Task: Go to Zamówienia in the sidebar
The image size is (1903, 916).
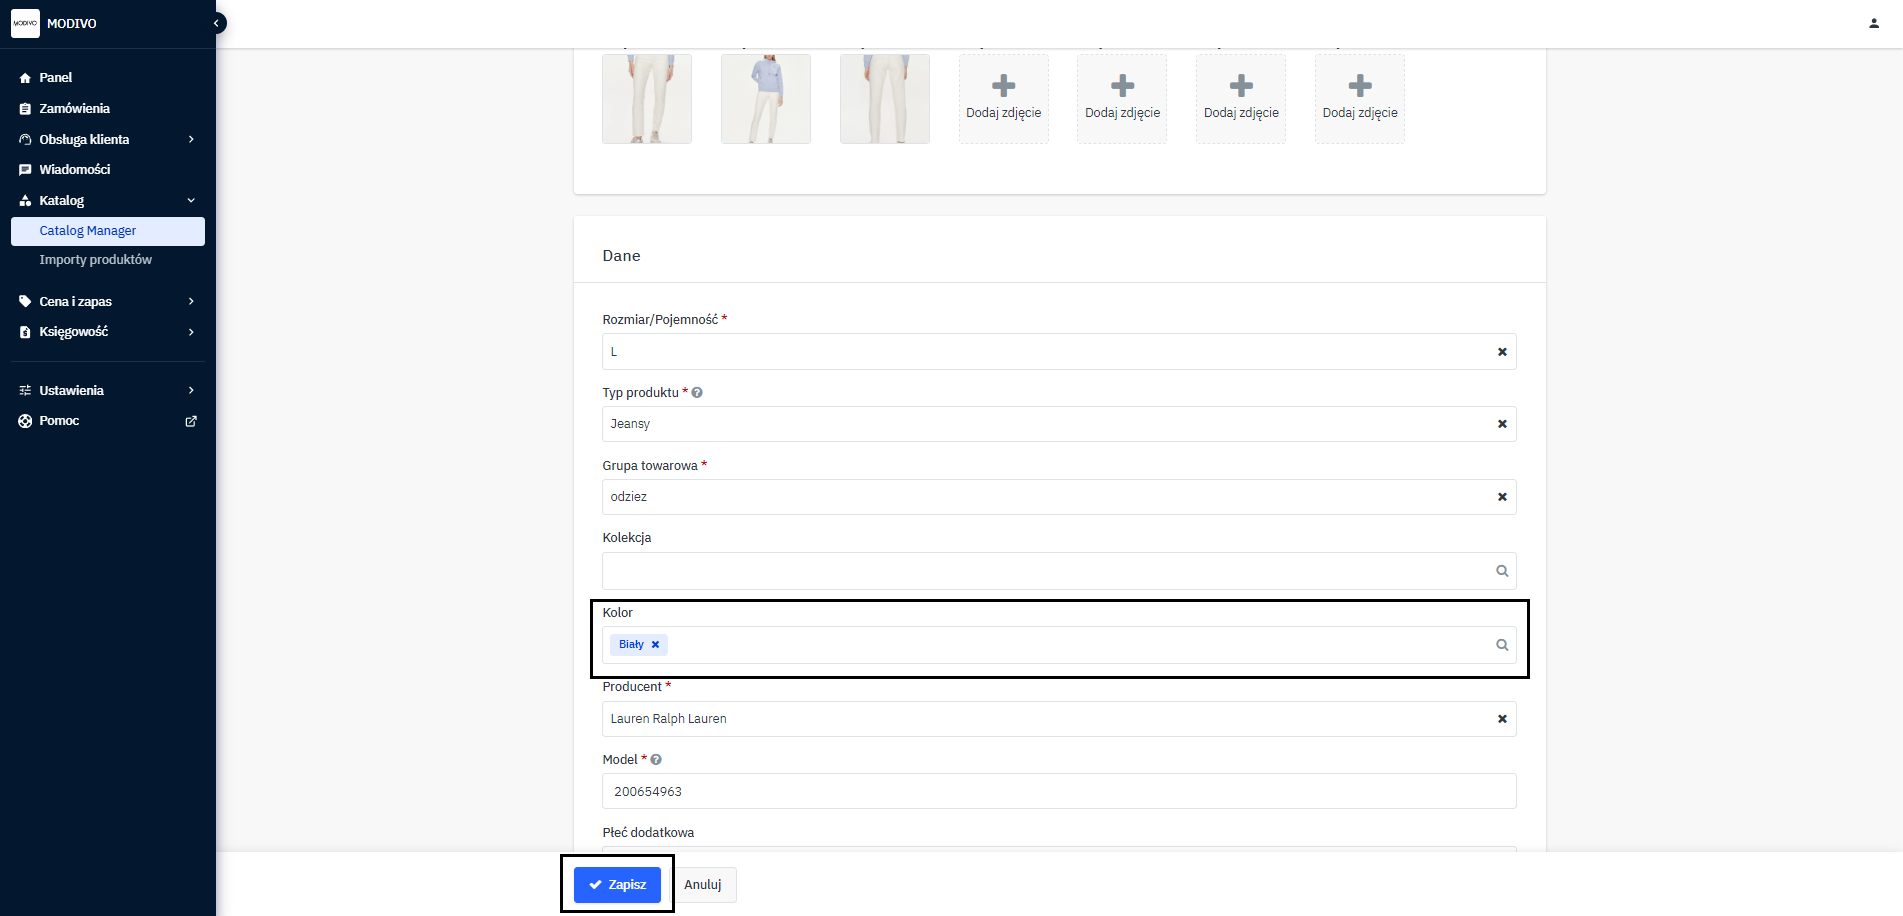Action: pyautogui.click(x=74, y=108)
